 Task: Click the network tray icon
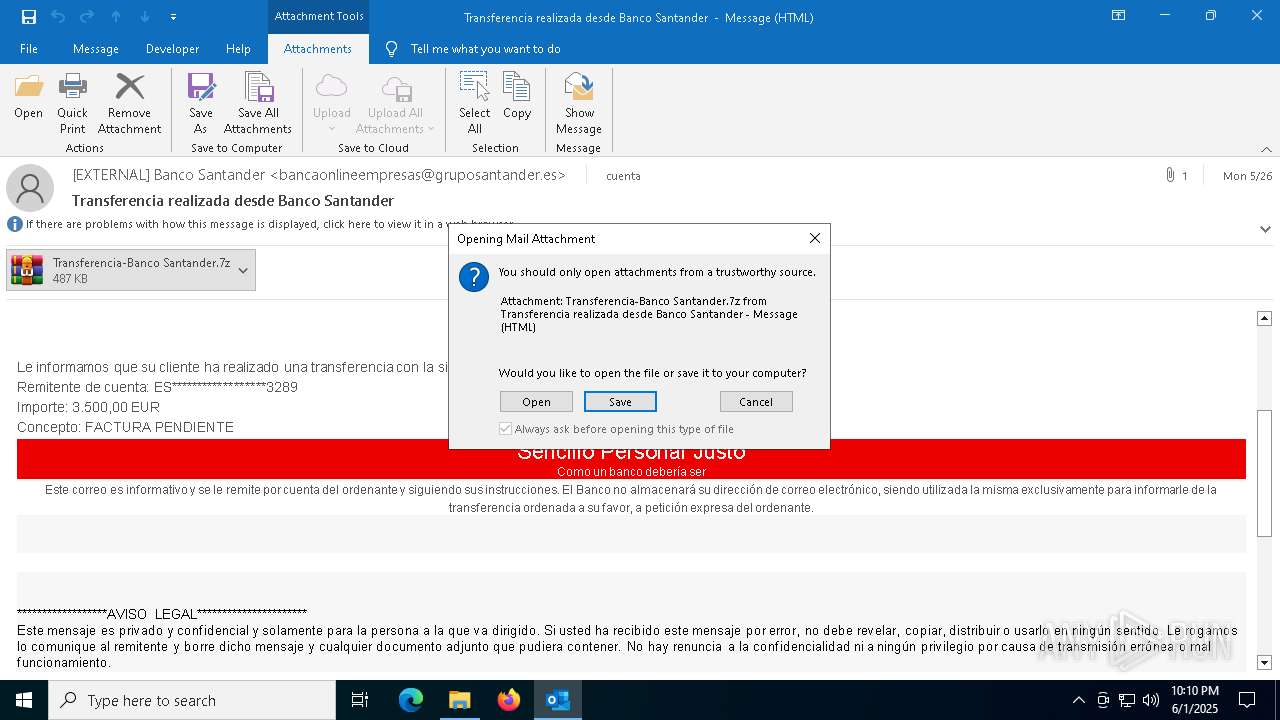[1127, 700]
